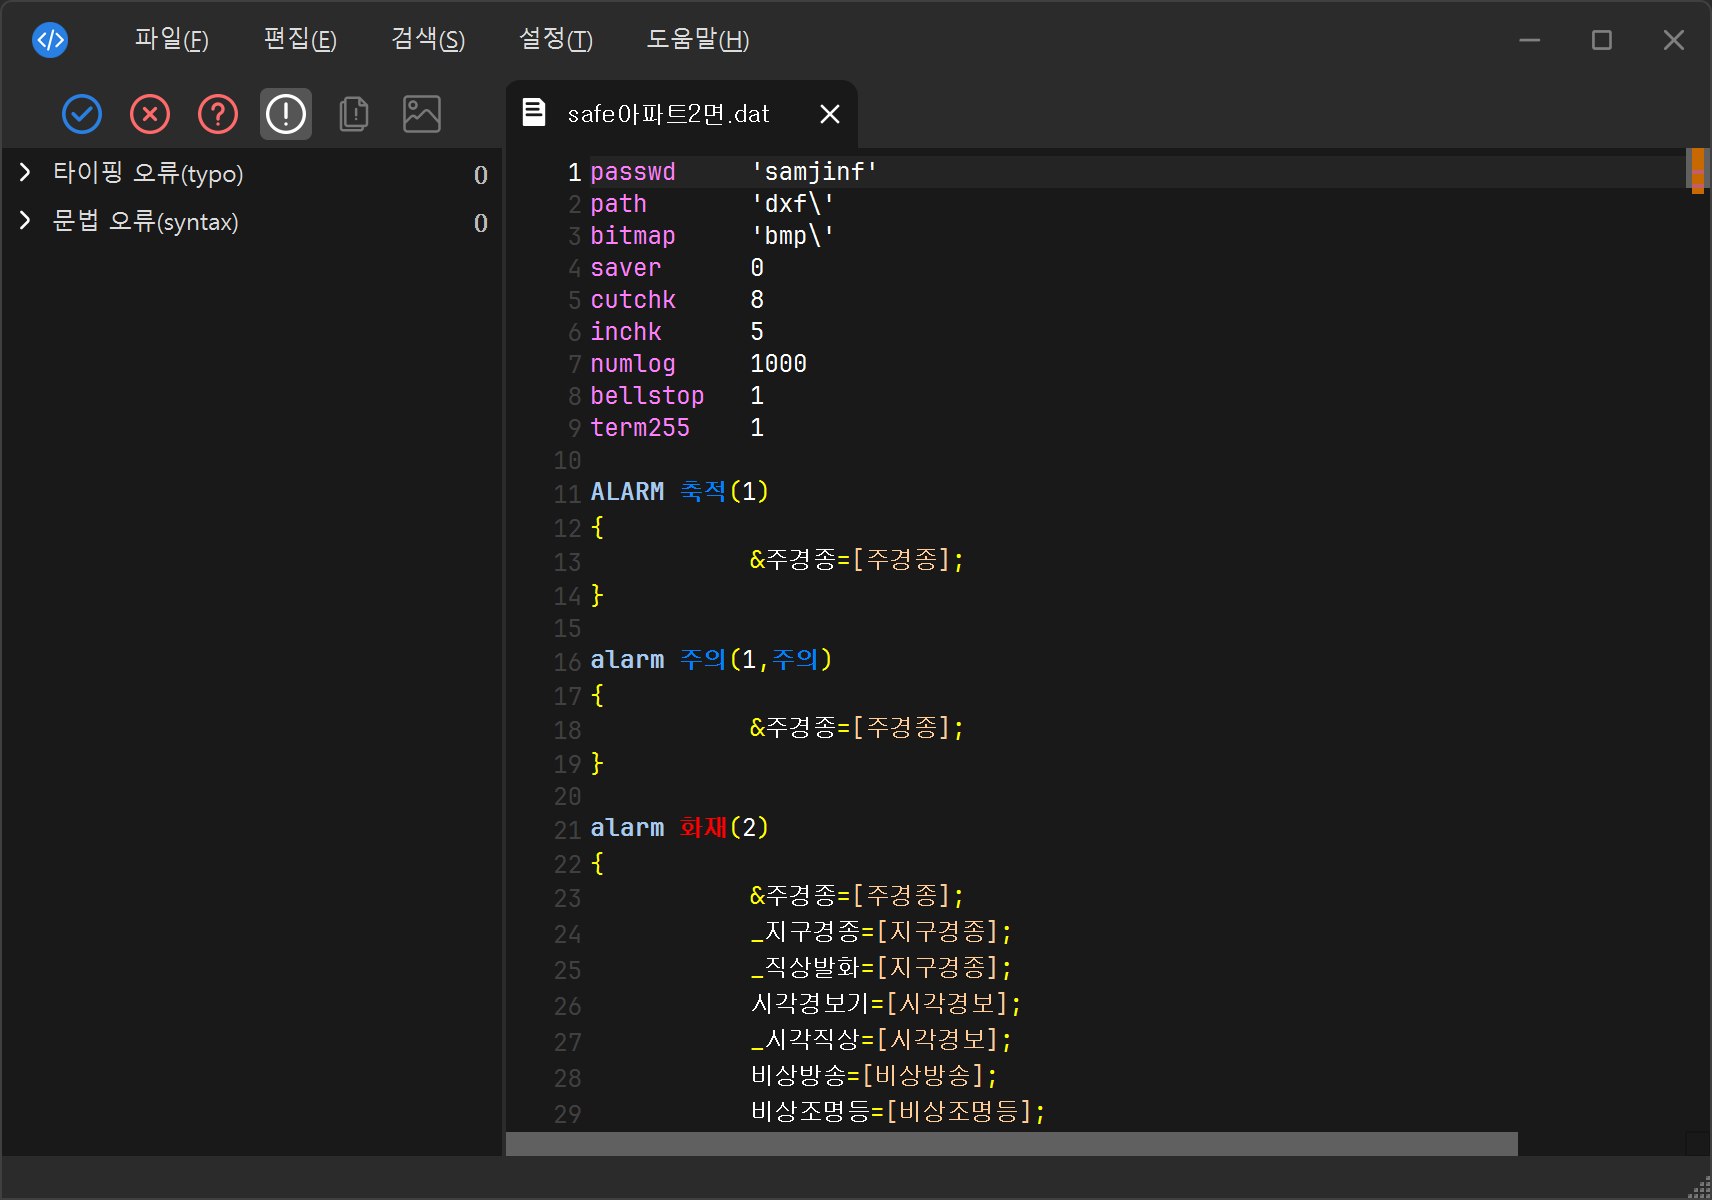Expand the 타이핑 오류(typo) tree item
The height and width of the screenshot is (1200, 1712).
click(x=25, y=173)
